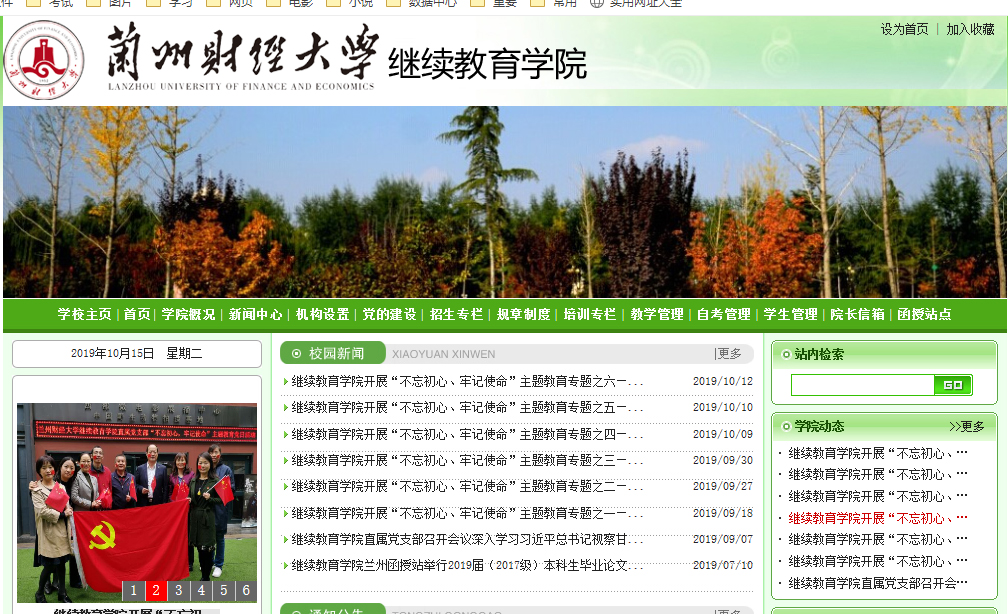The width and height of the screenshot is (1008, 614).
Task: Open 学生管理 navigation item
Action: coord(790,314)
